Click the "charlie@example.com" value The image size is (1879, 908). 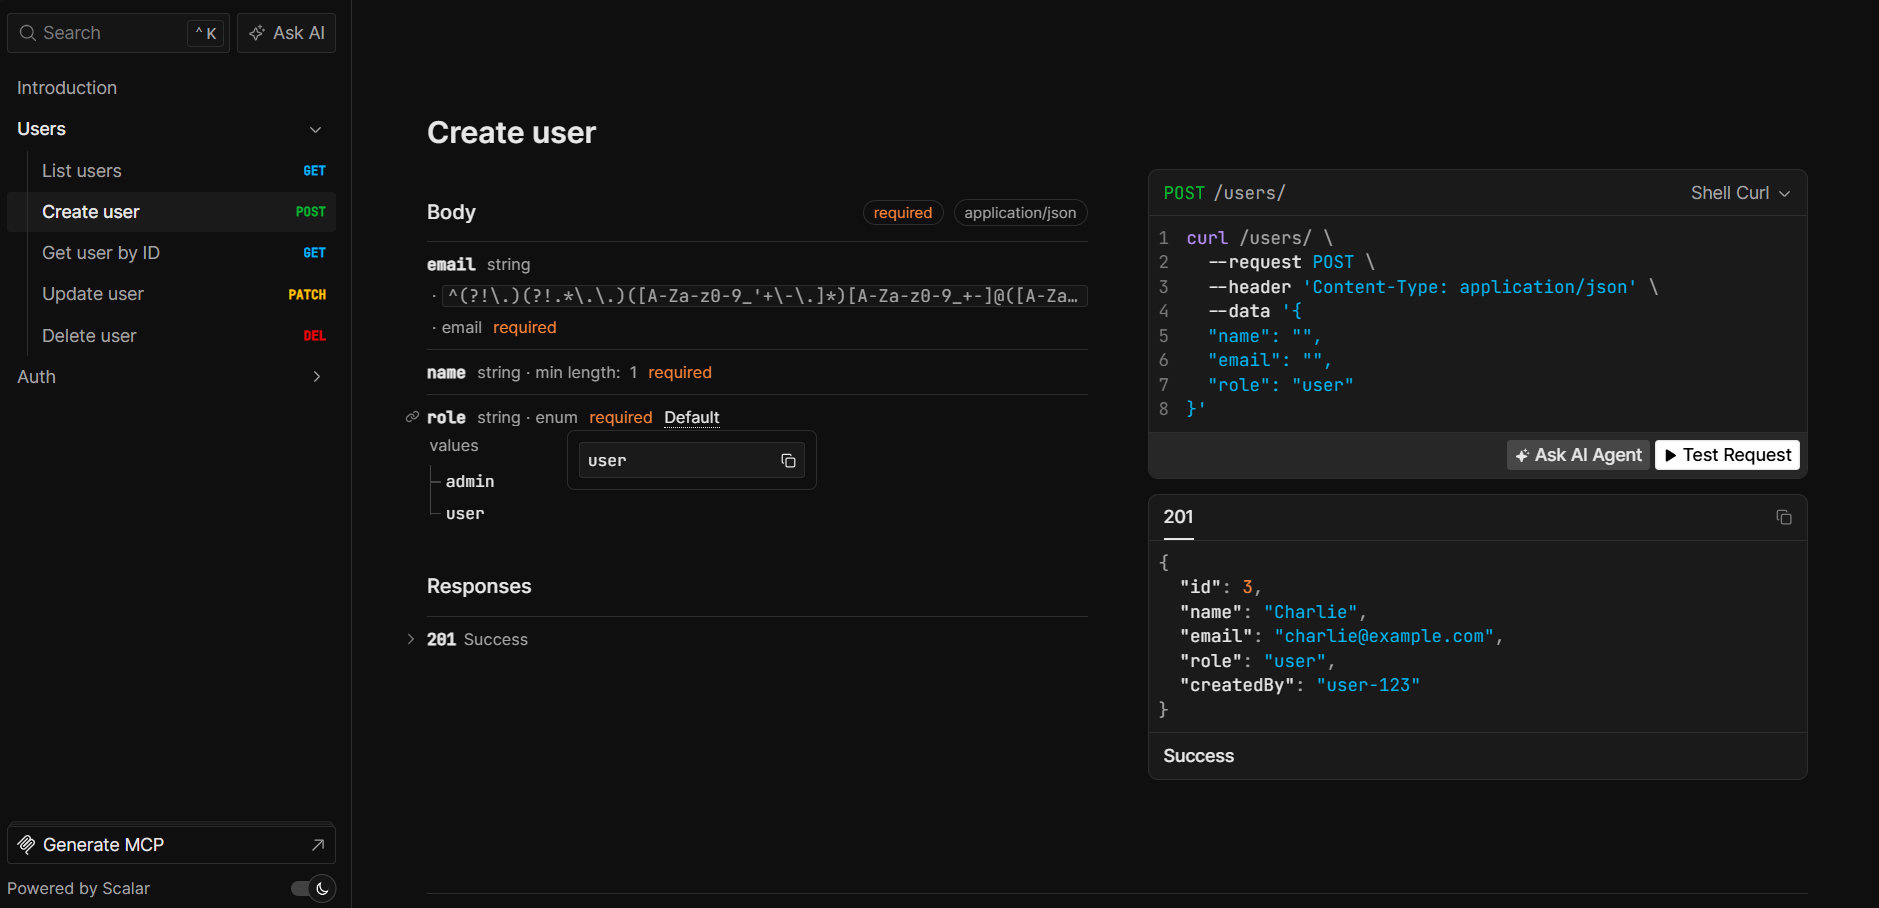pyautogui.click(x=1384, y=636)
